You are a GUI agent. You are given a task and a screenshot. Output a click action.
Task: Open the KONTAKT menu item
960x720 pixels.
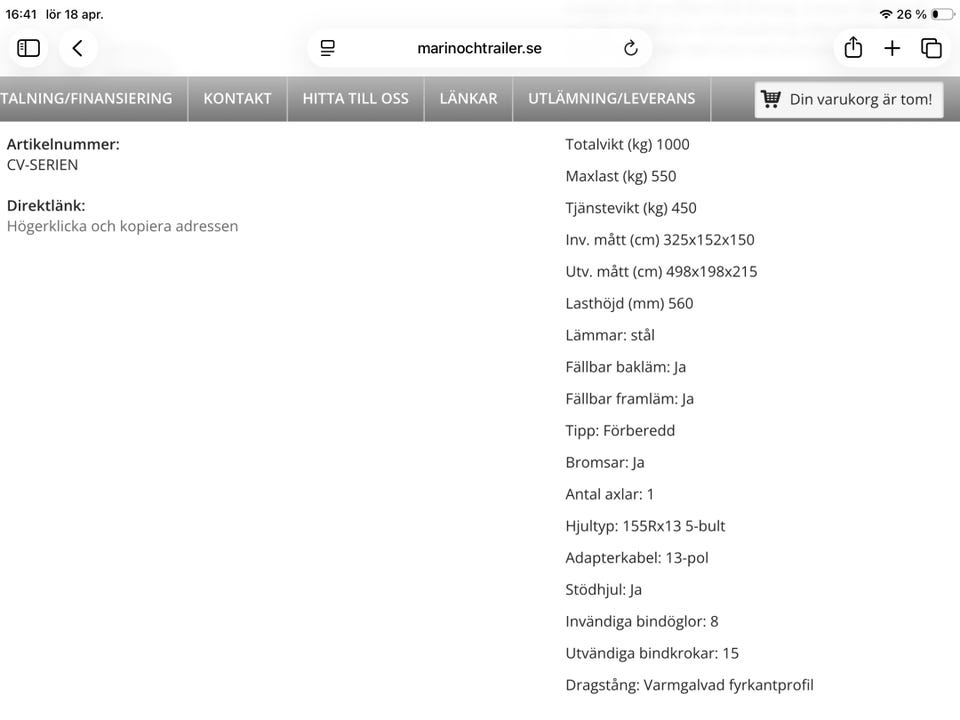pos(237,99)
